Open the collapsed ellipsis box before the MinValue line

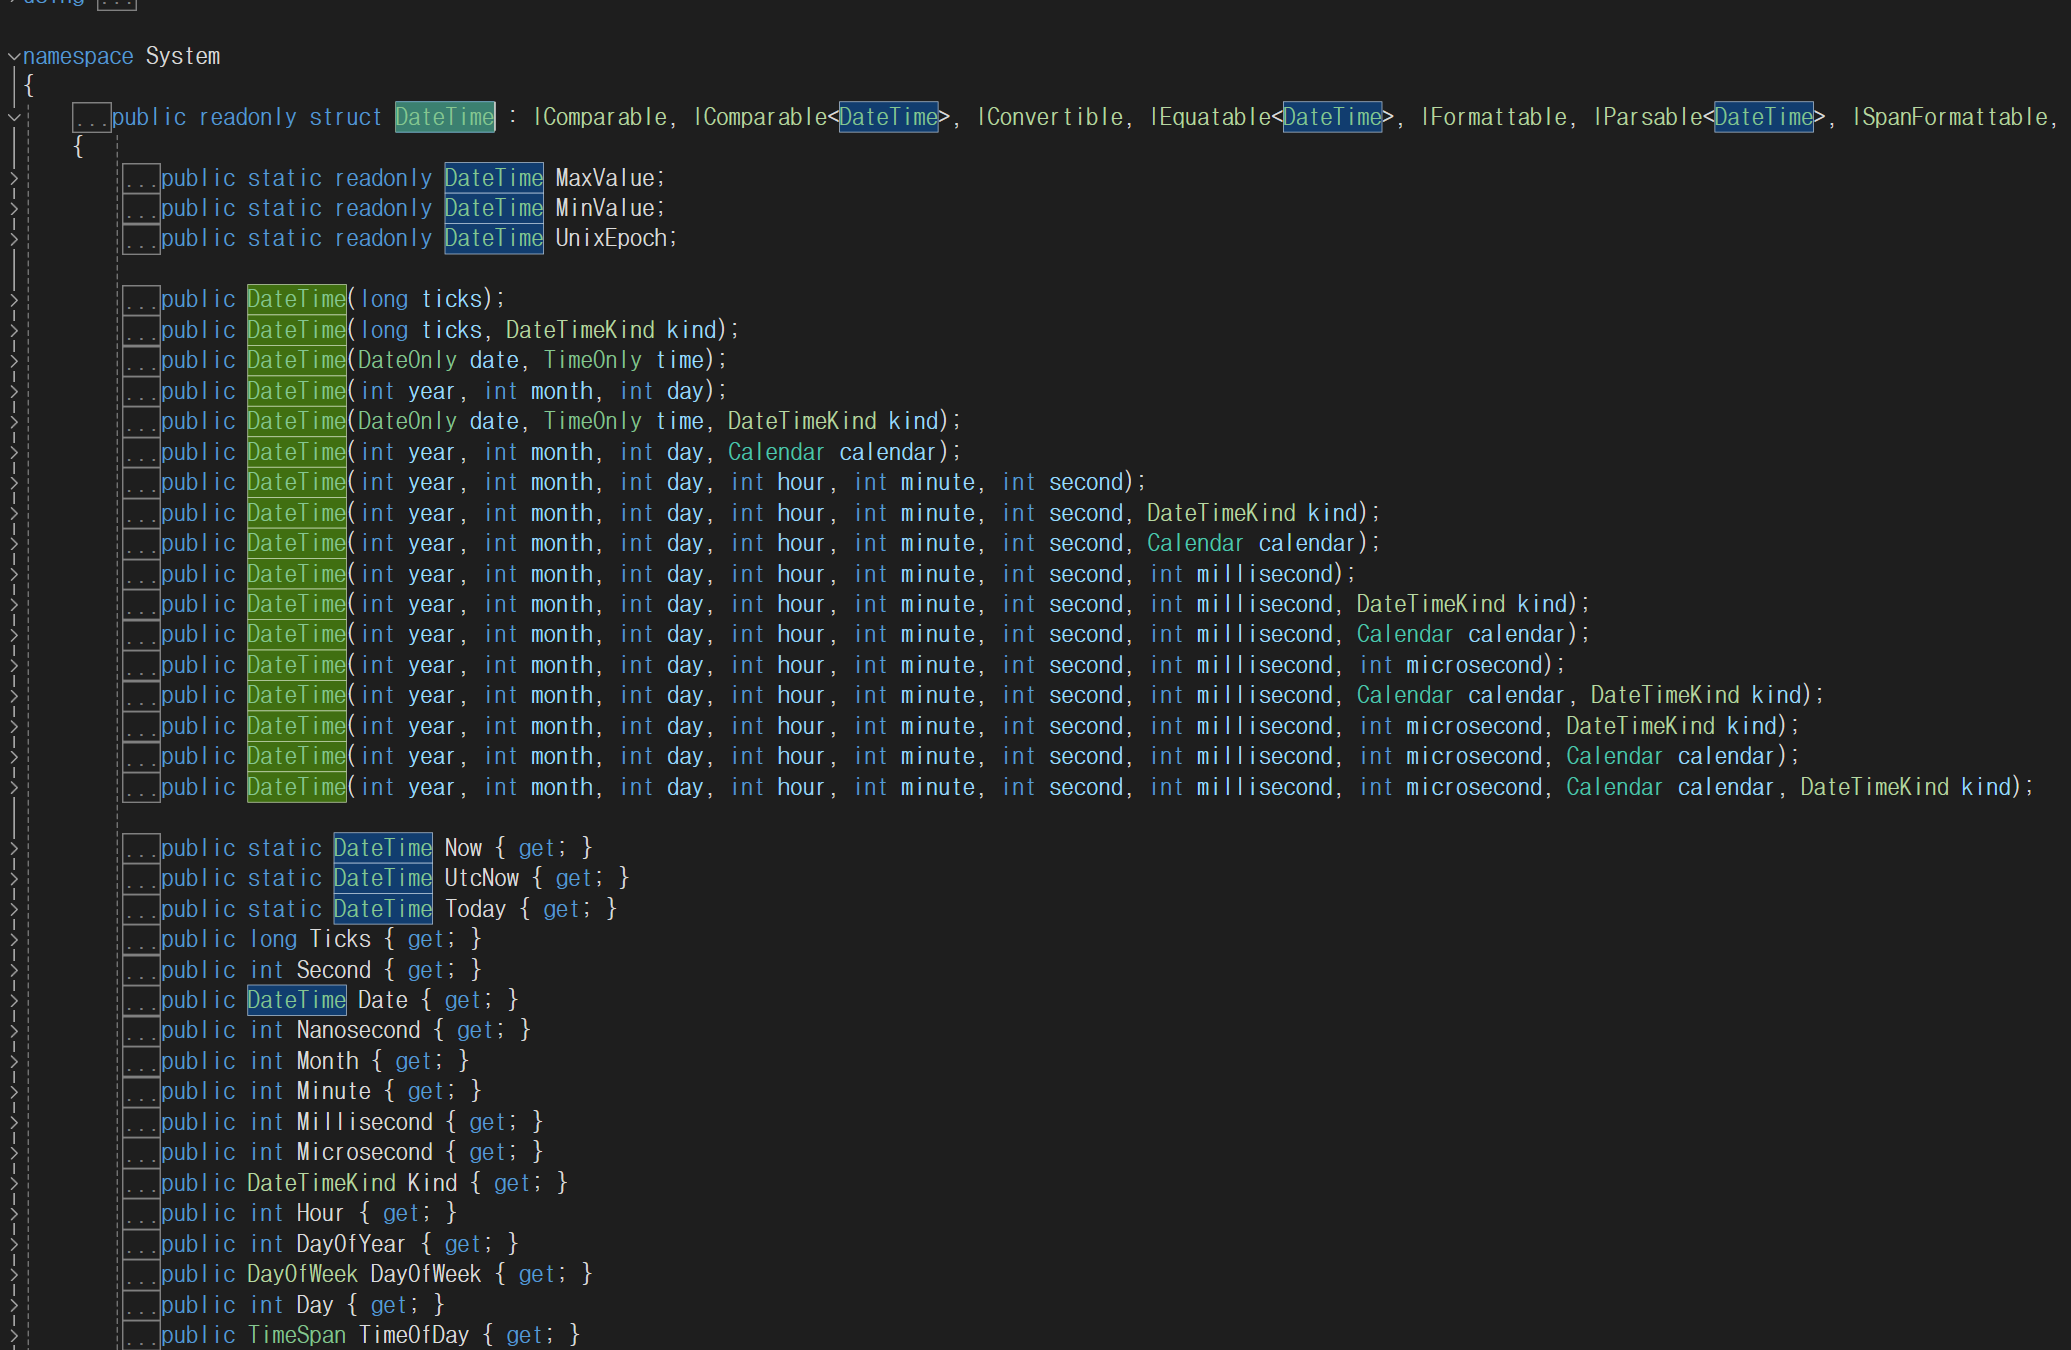point(142,210)
